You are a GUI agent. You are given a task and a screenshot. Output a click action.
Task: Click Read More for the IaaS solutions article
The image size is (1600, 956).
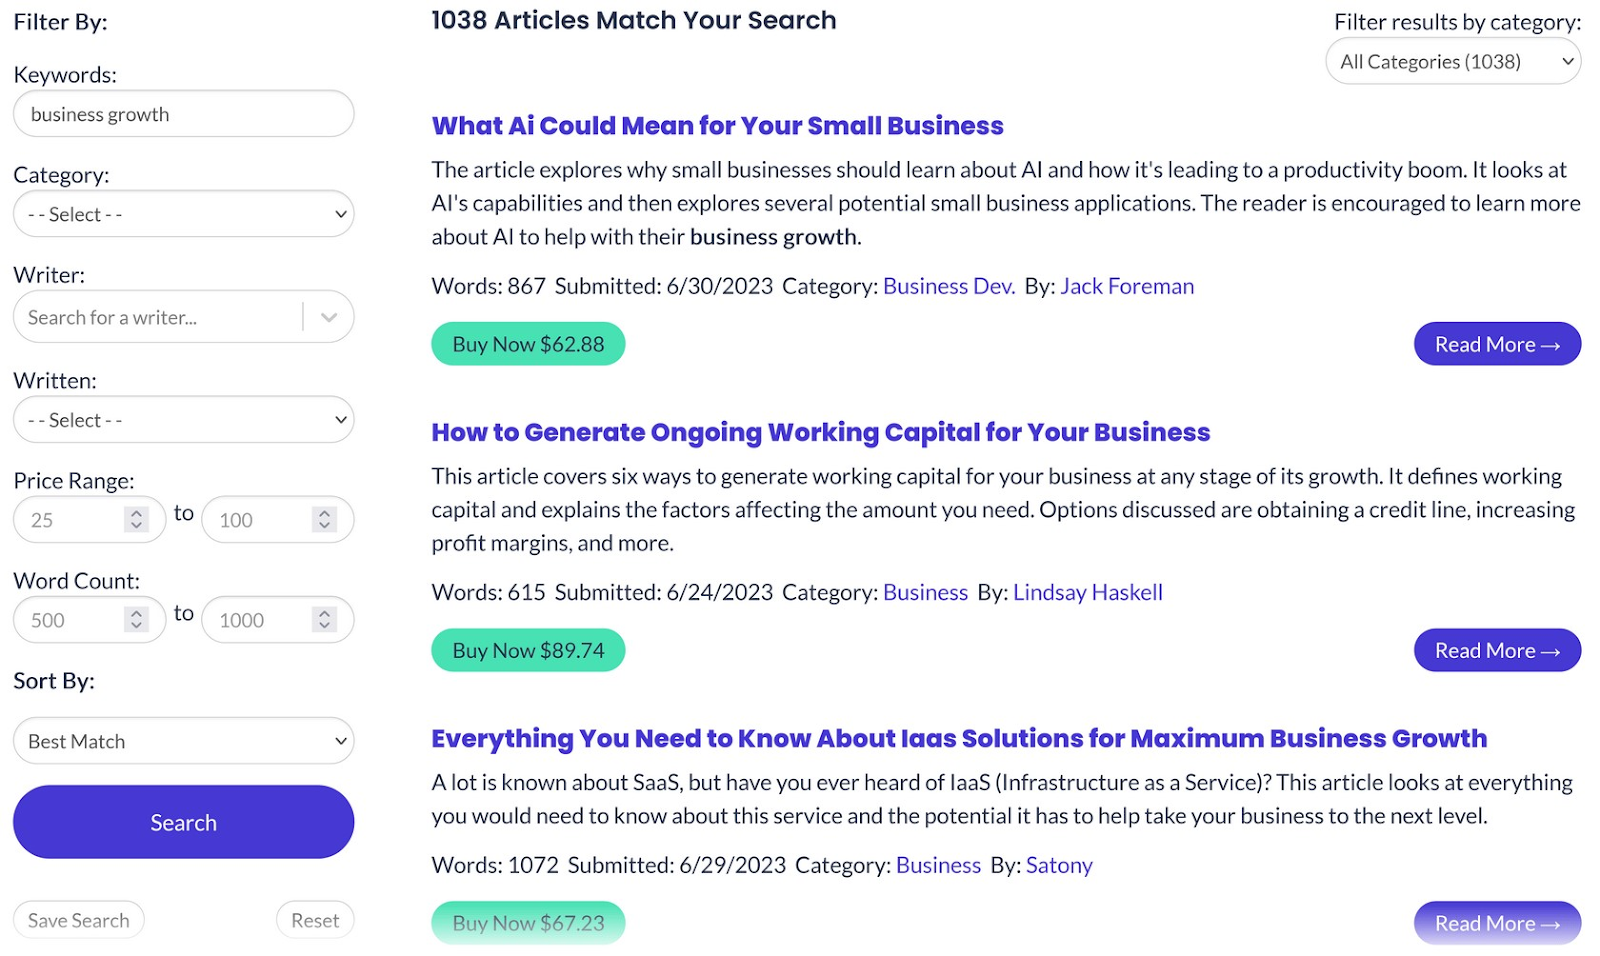[x=1496, y=922]
